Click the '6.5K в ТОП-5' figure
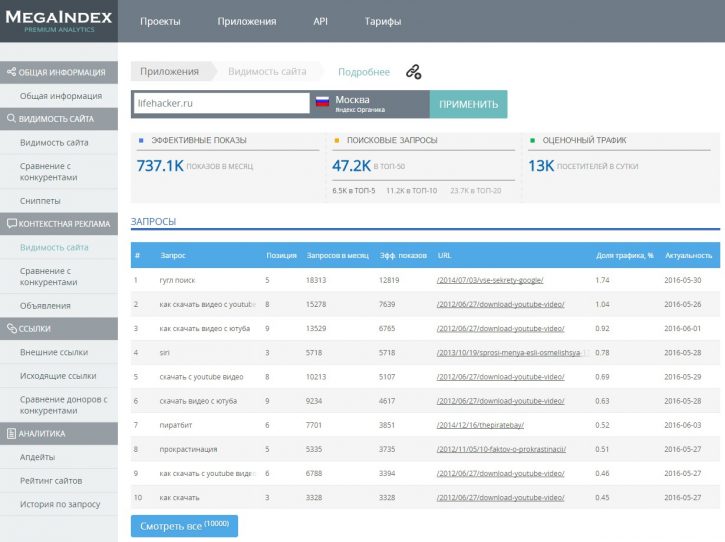 [x=354, y=191]
